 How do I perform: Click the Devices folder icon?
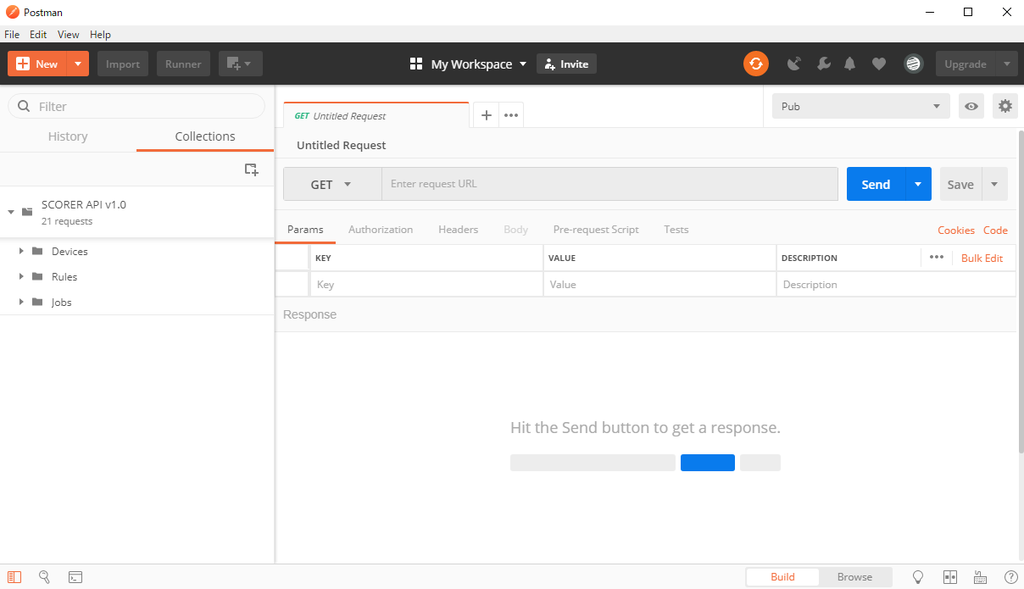coord(38,251)
